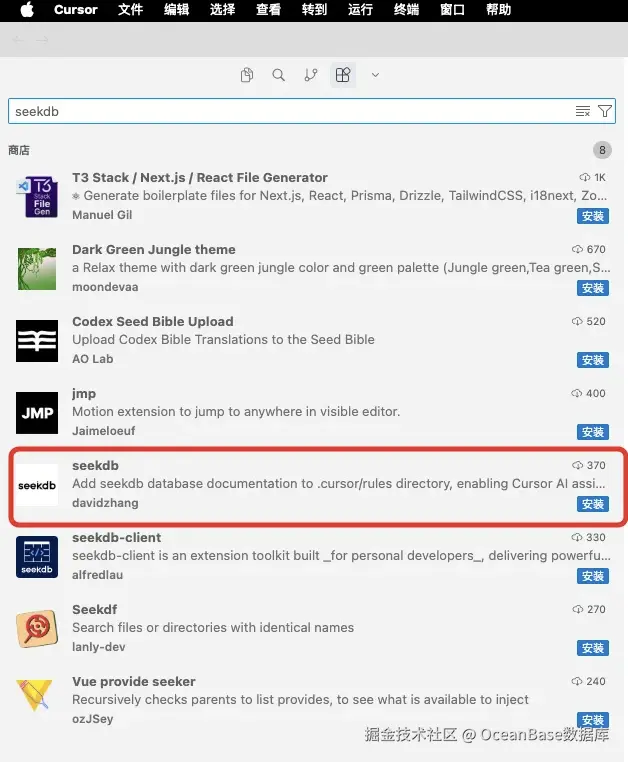Open the Seekdf extension title

coord(95,609)
